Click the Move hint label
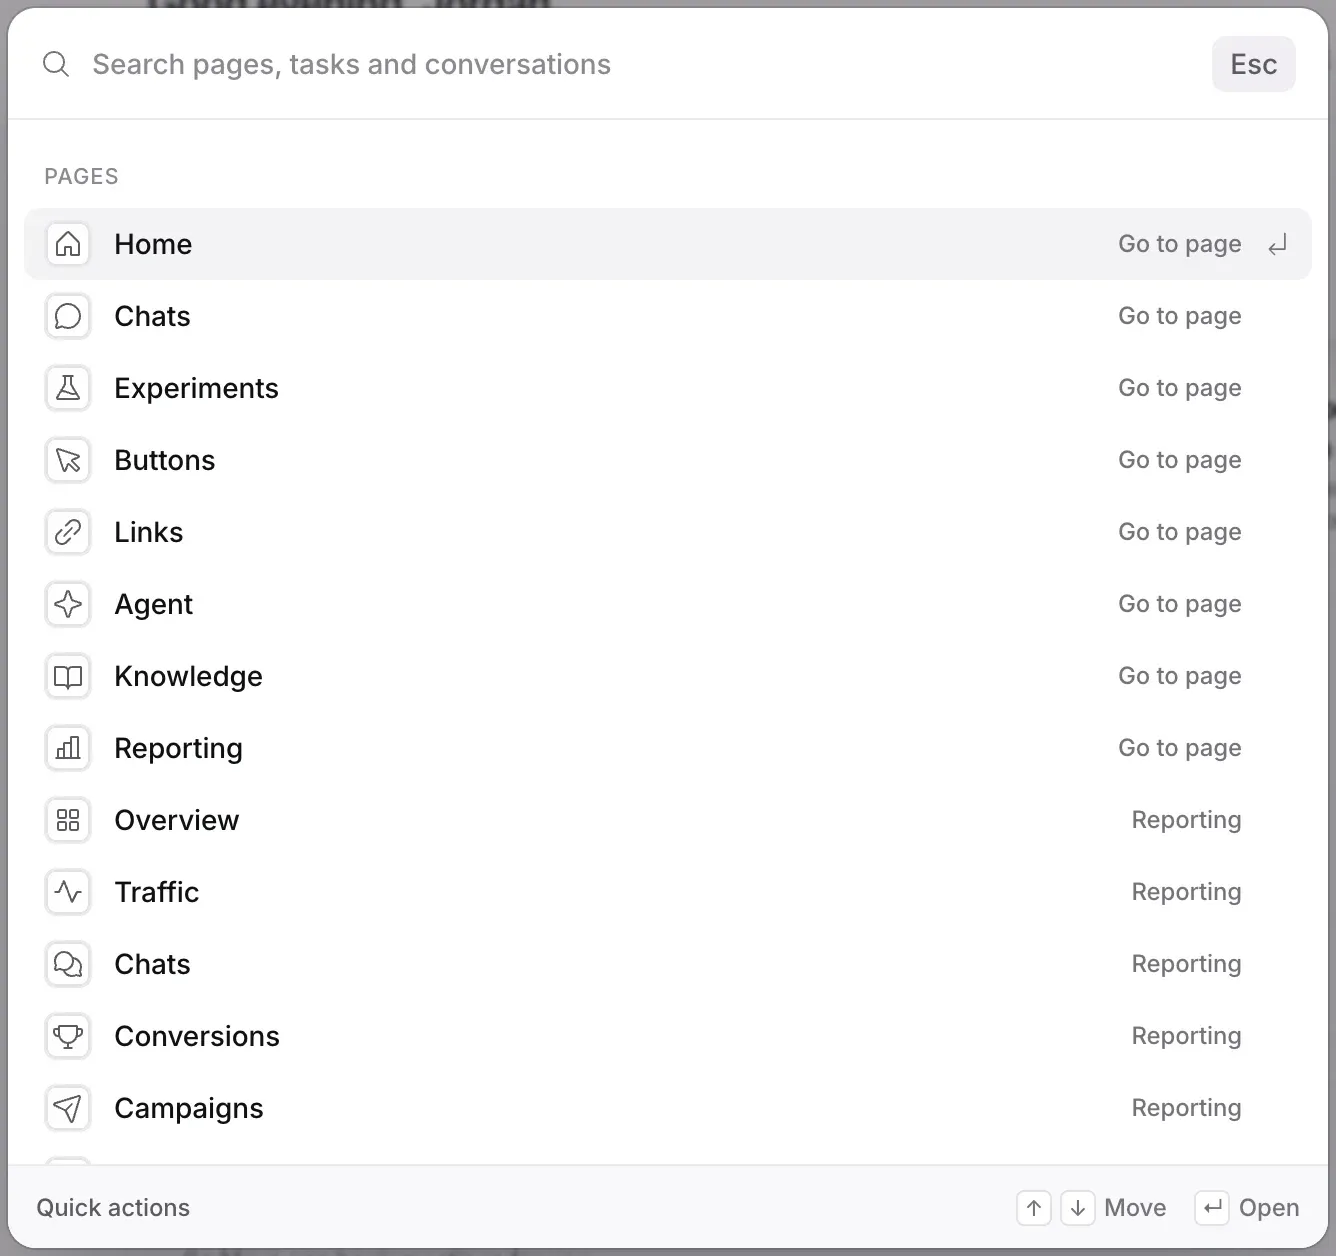 [x=1135, y=1208]
